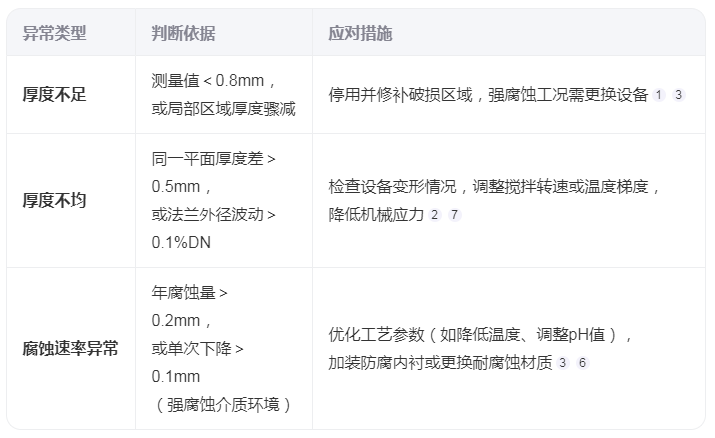Click the 测量值 < 0.8mm text
The height and width of the screenshot is (438, 715).
point(214,81)
